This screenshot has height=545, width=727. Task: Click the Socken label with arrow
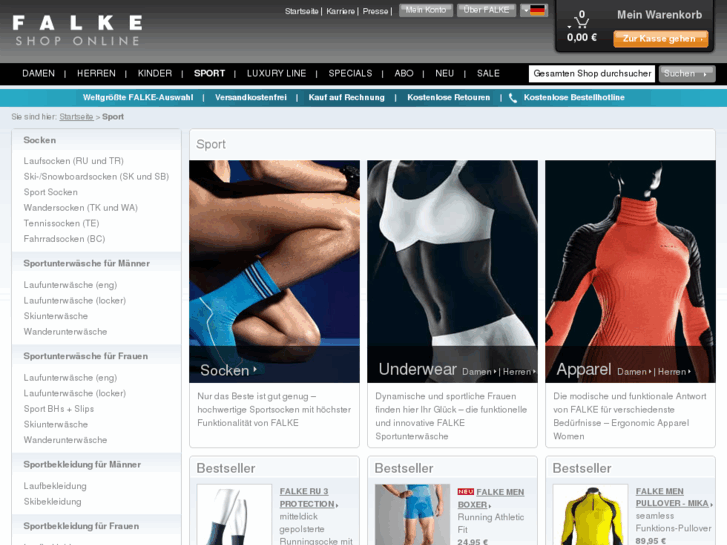[x=228, y=370]
